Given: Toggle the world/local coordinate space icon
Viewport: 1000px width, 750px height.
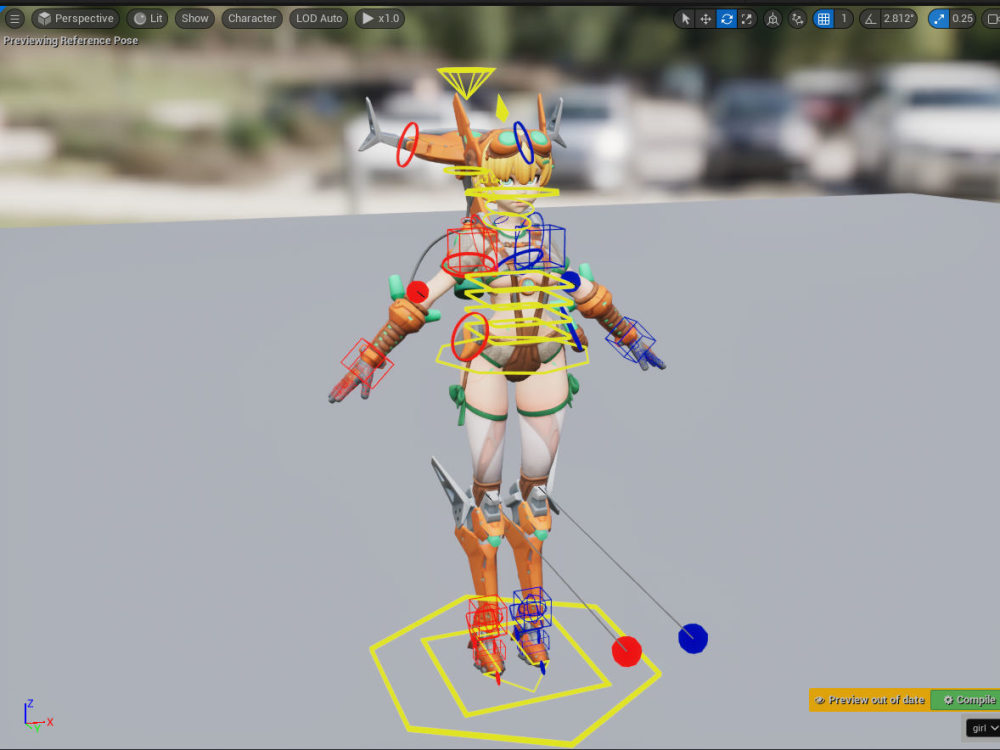Looking at the screenshot, I should [x=773, y=18].
